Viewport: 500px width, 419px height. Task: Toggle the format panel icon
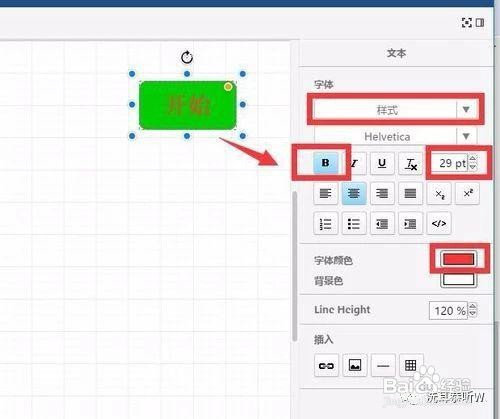point(480,23)
